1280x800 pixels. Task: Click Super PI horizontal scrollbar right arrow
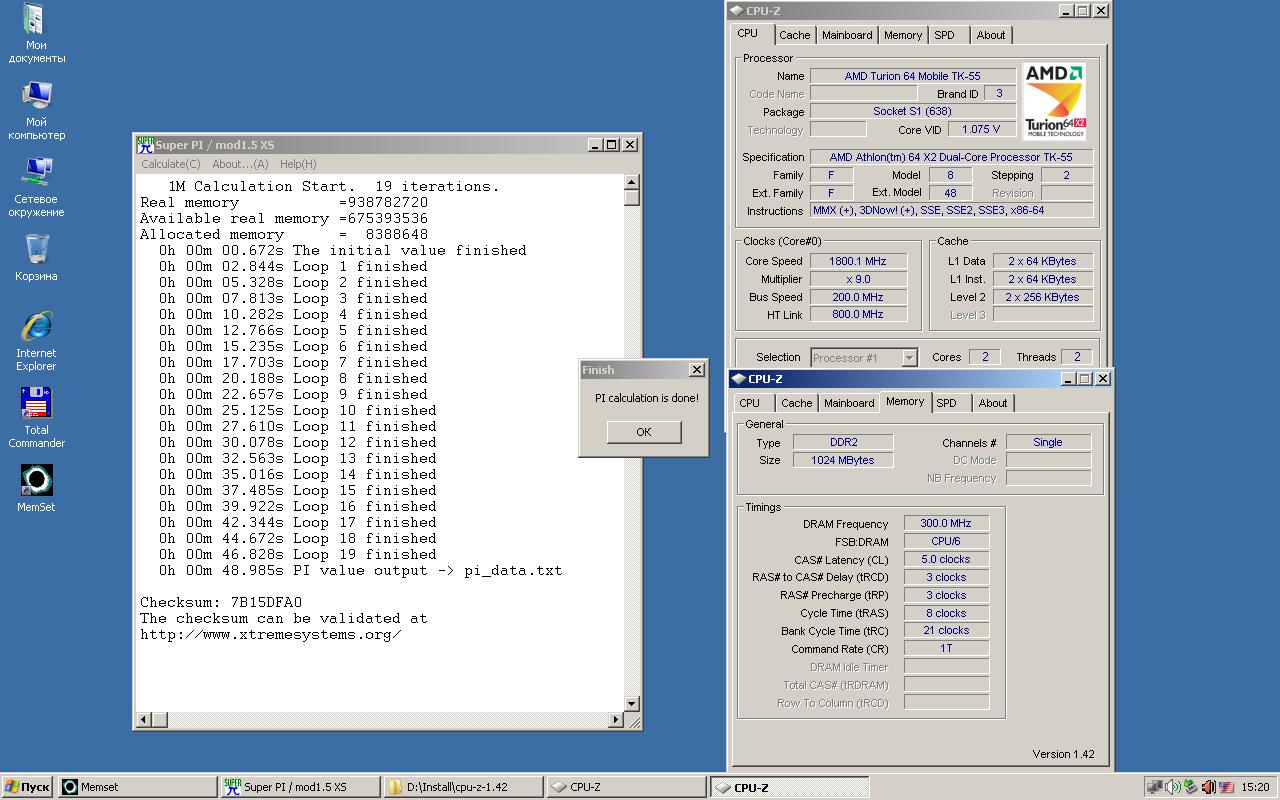[617, 719]
